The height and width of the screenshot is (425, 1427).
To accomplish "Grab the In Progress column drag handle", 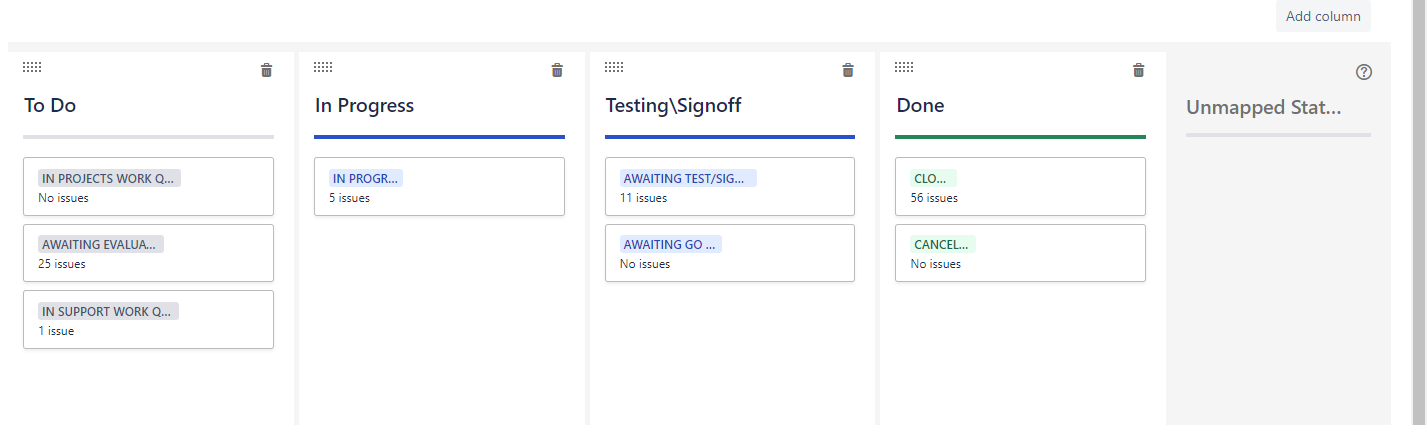I will [x=323, y=67].
